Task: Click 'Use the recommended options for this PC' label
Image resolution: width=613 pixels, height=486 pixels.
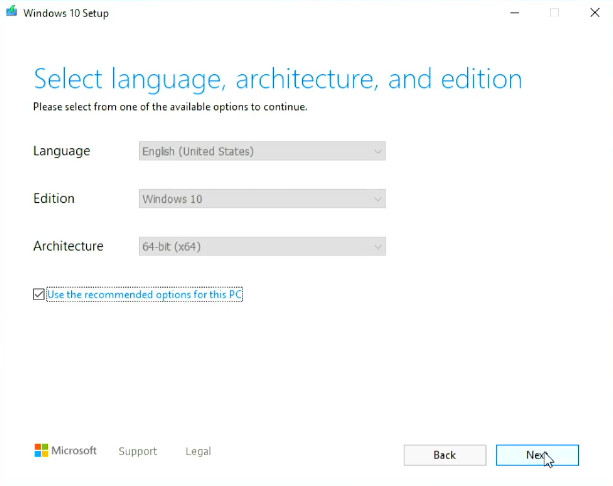Action: (x=144, y=295)
